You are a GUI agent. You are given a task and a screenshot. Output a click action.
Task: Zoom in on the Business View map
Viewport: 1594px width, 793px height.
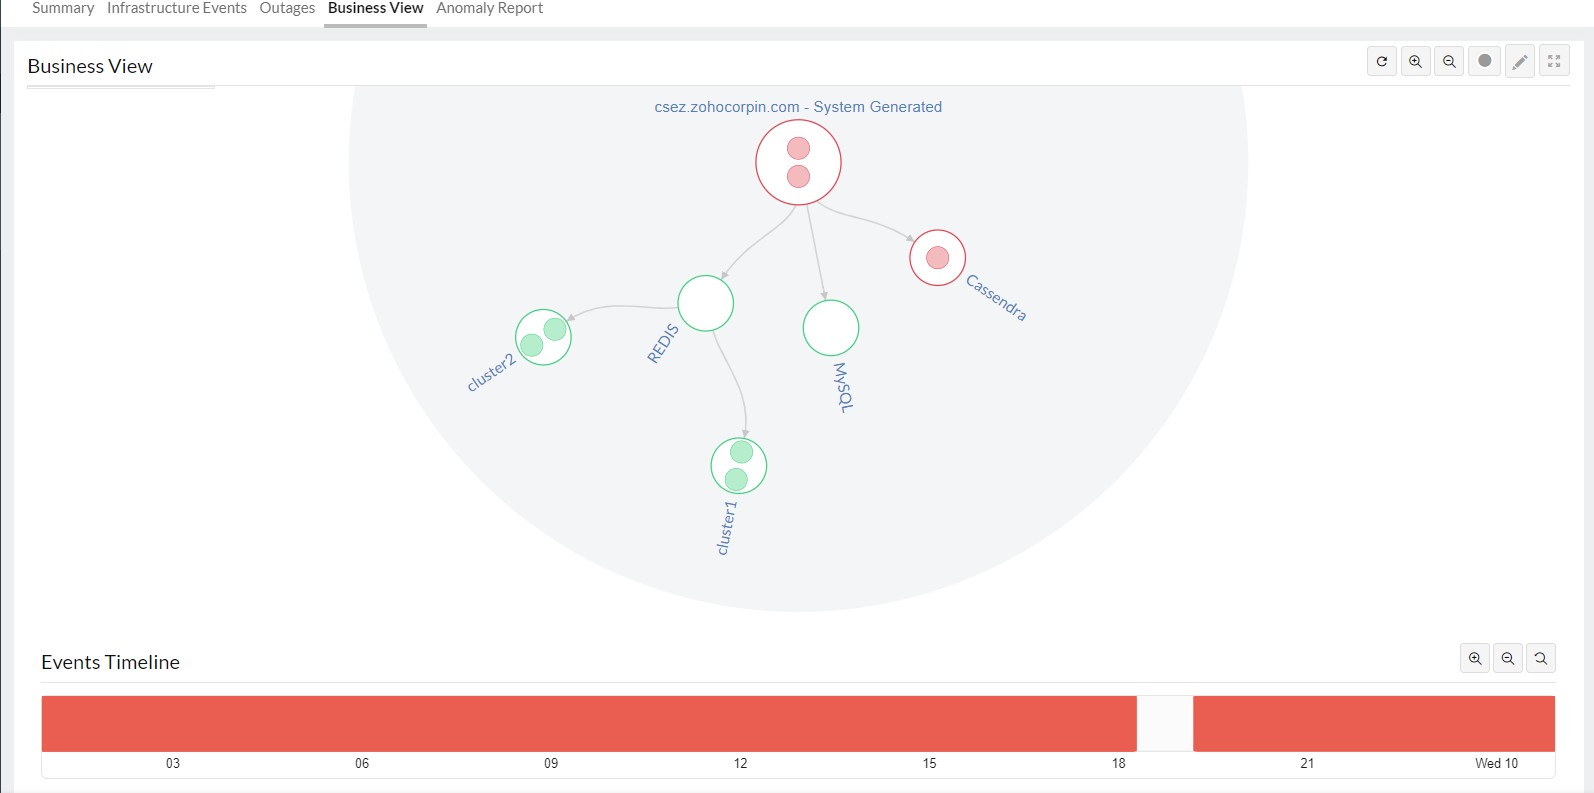pyautogui.click(x=1416, y=61)
